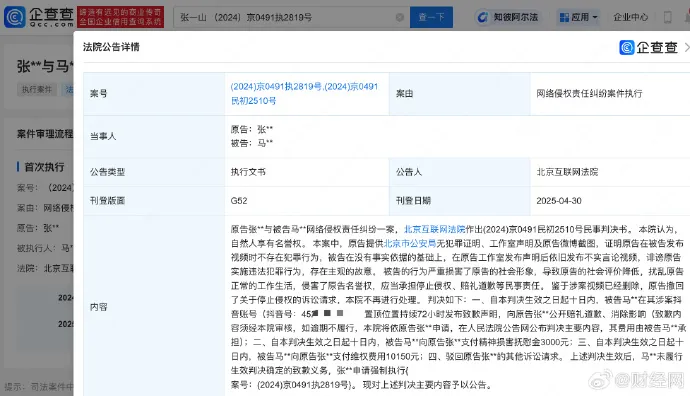
Task: Select 首次执行 in the case flow sidebar
Action: pos(44,167)
